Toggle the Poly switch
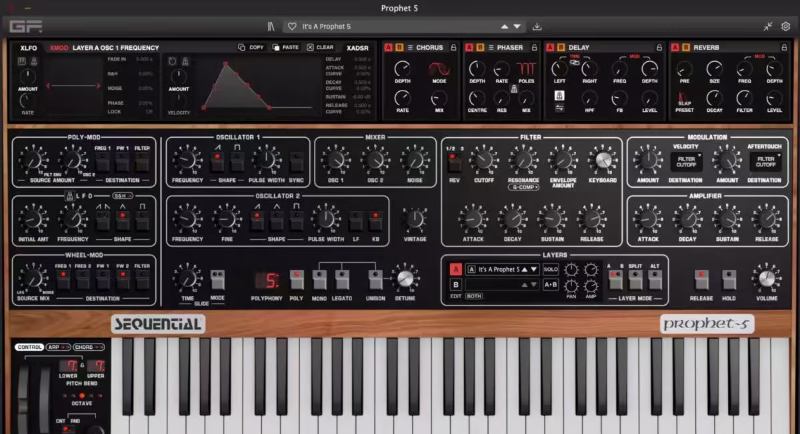The image size is (800, 434). click(x=296, y=279)
